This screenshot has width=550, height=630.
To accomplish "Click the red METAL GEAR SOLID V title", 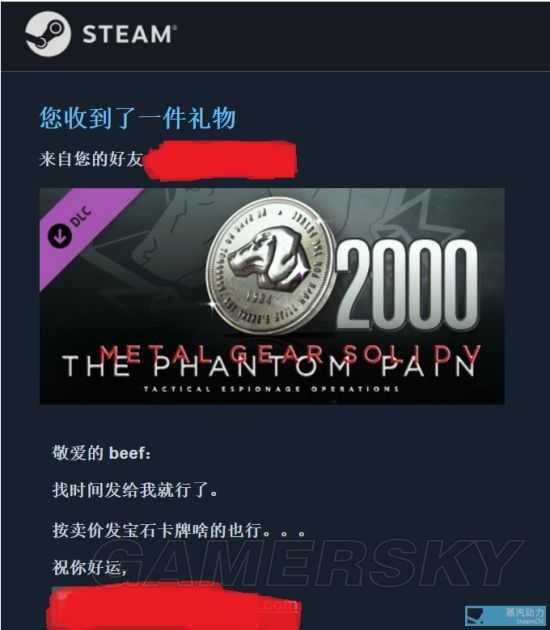I will pyautogui.click(x=290, y=354).
